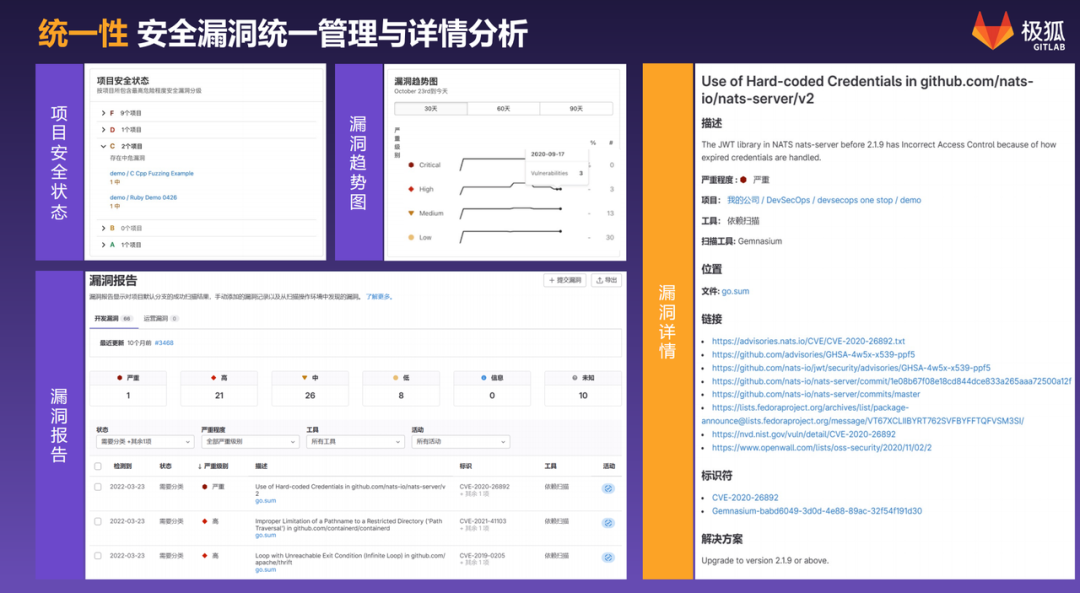Open go.sum file link in details panel

(735, 291)
